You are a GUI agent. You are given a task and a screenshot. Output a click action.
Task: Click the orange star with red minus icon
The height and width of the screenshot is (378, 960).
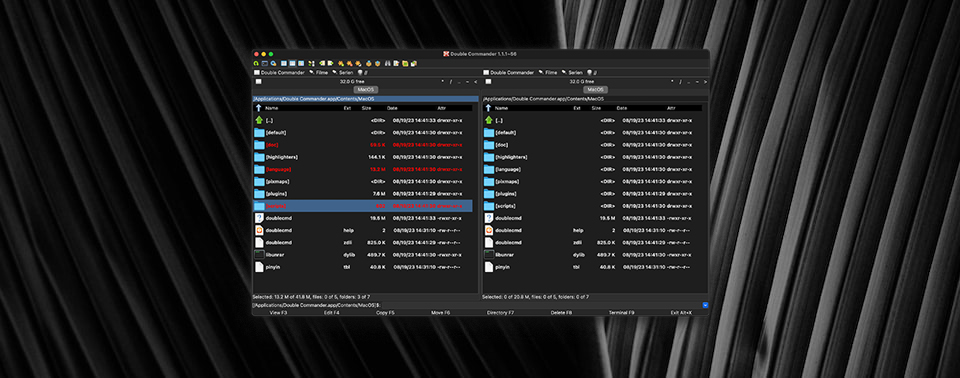350,63
